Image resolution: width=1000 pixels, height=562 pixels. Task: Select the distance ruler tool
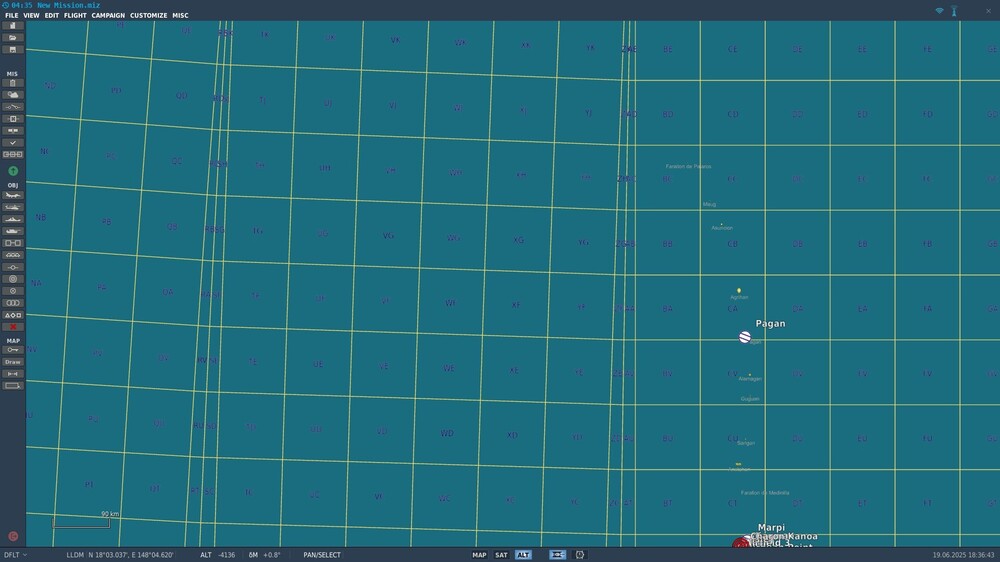[x=13, y=374]
